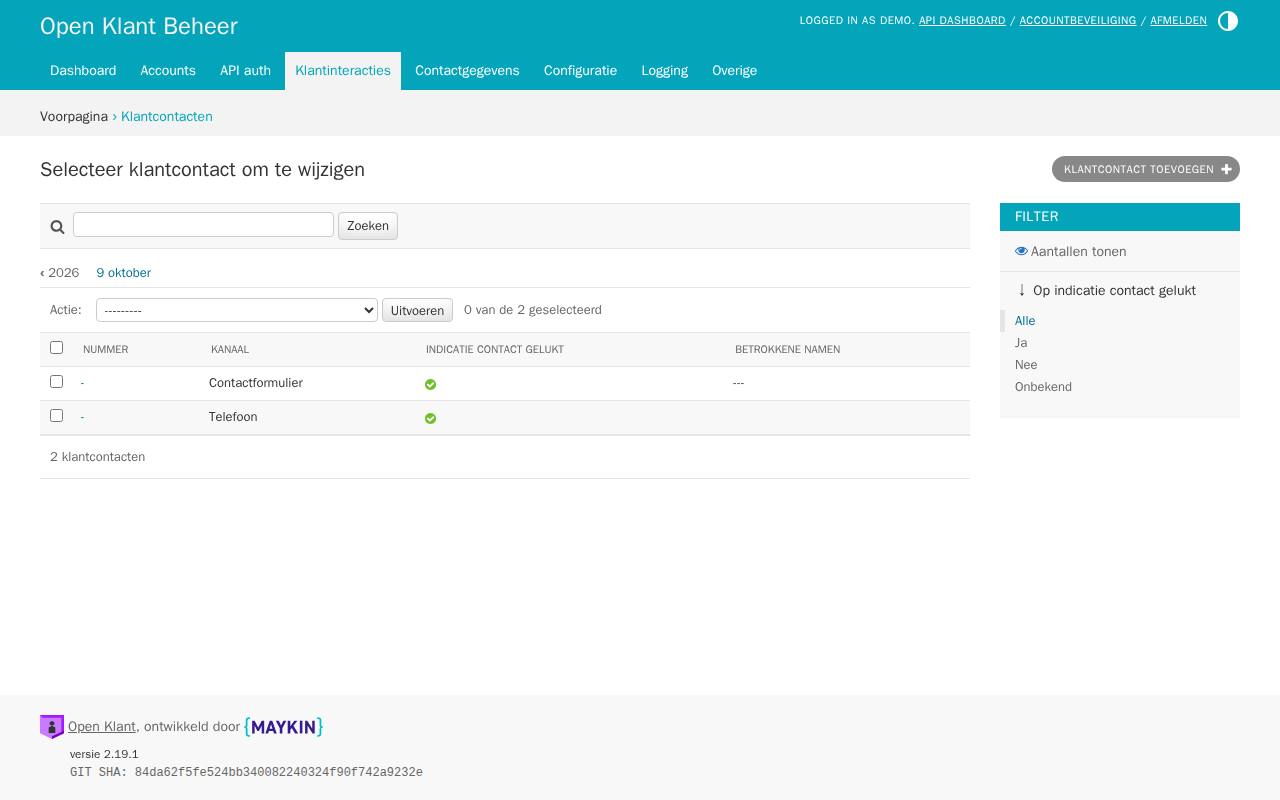Open the Overige menu
The image size is (1280, 800).
pos(734,71)
